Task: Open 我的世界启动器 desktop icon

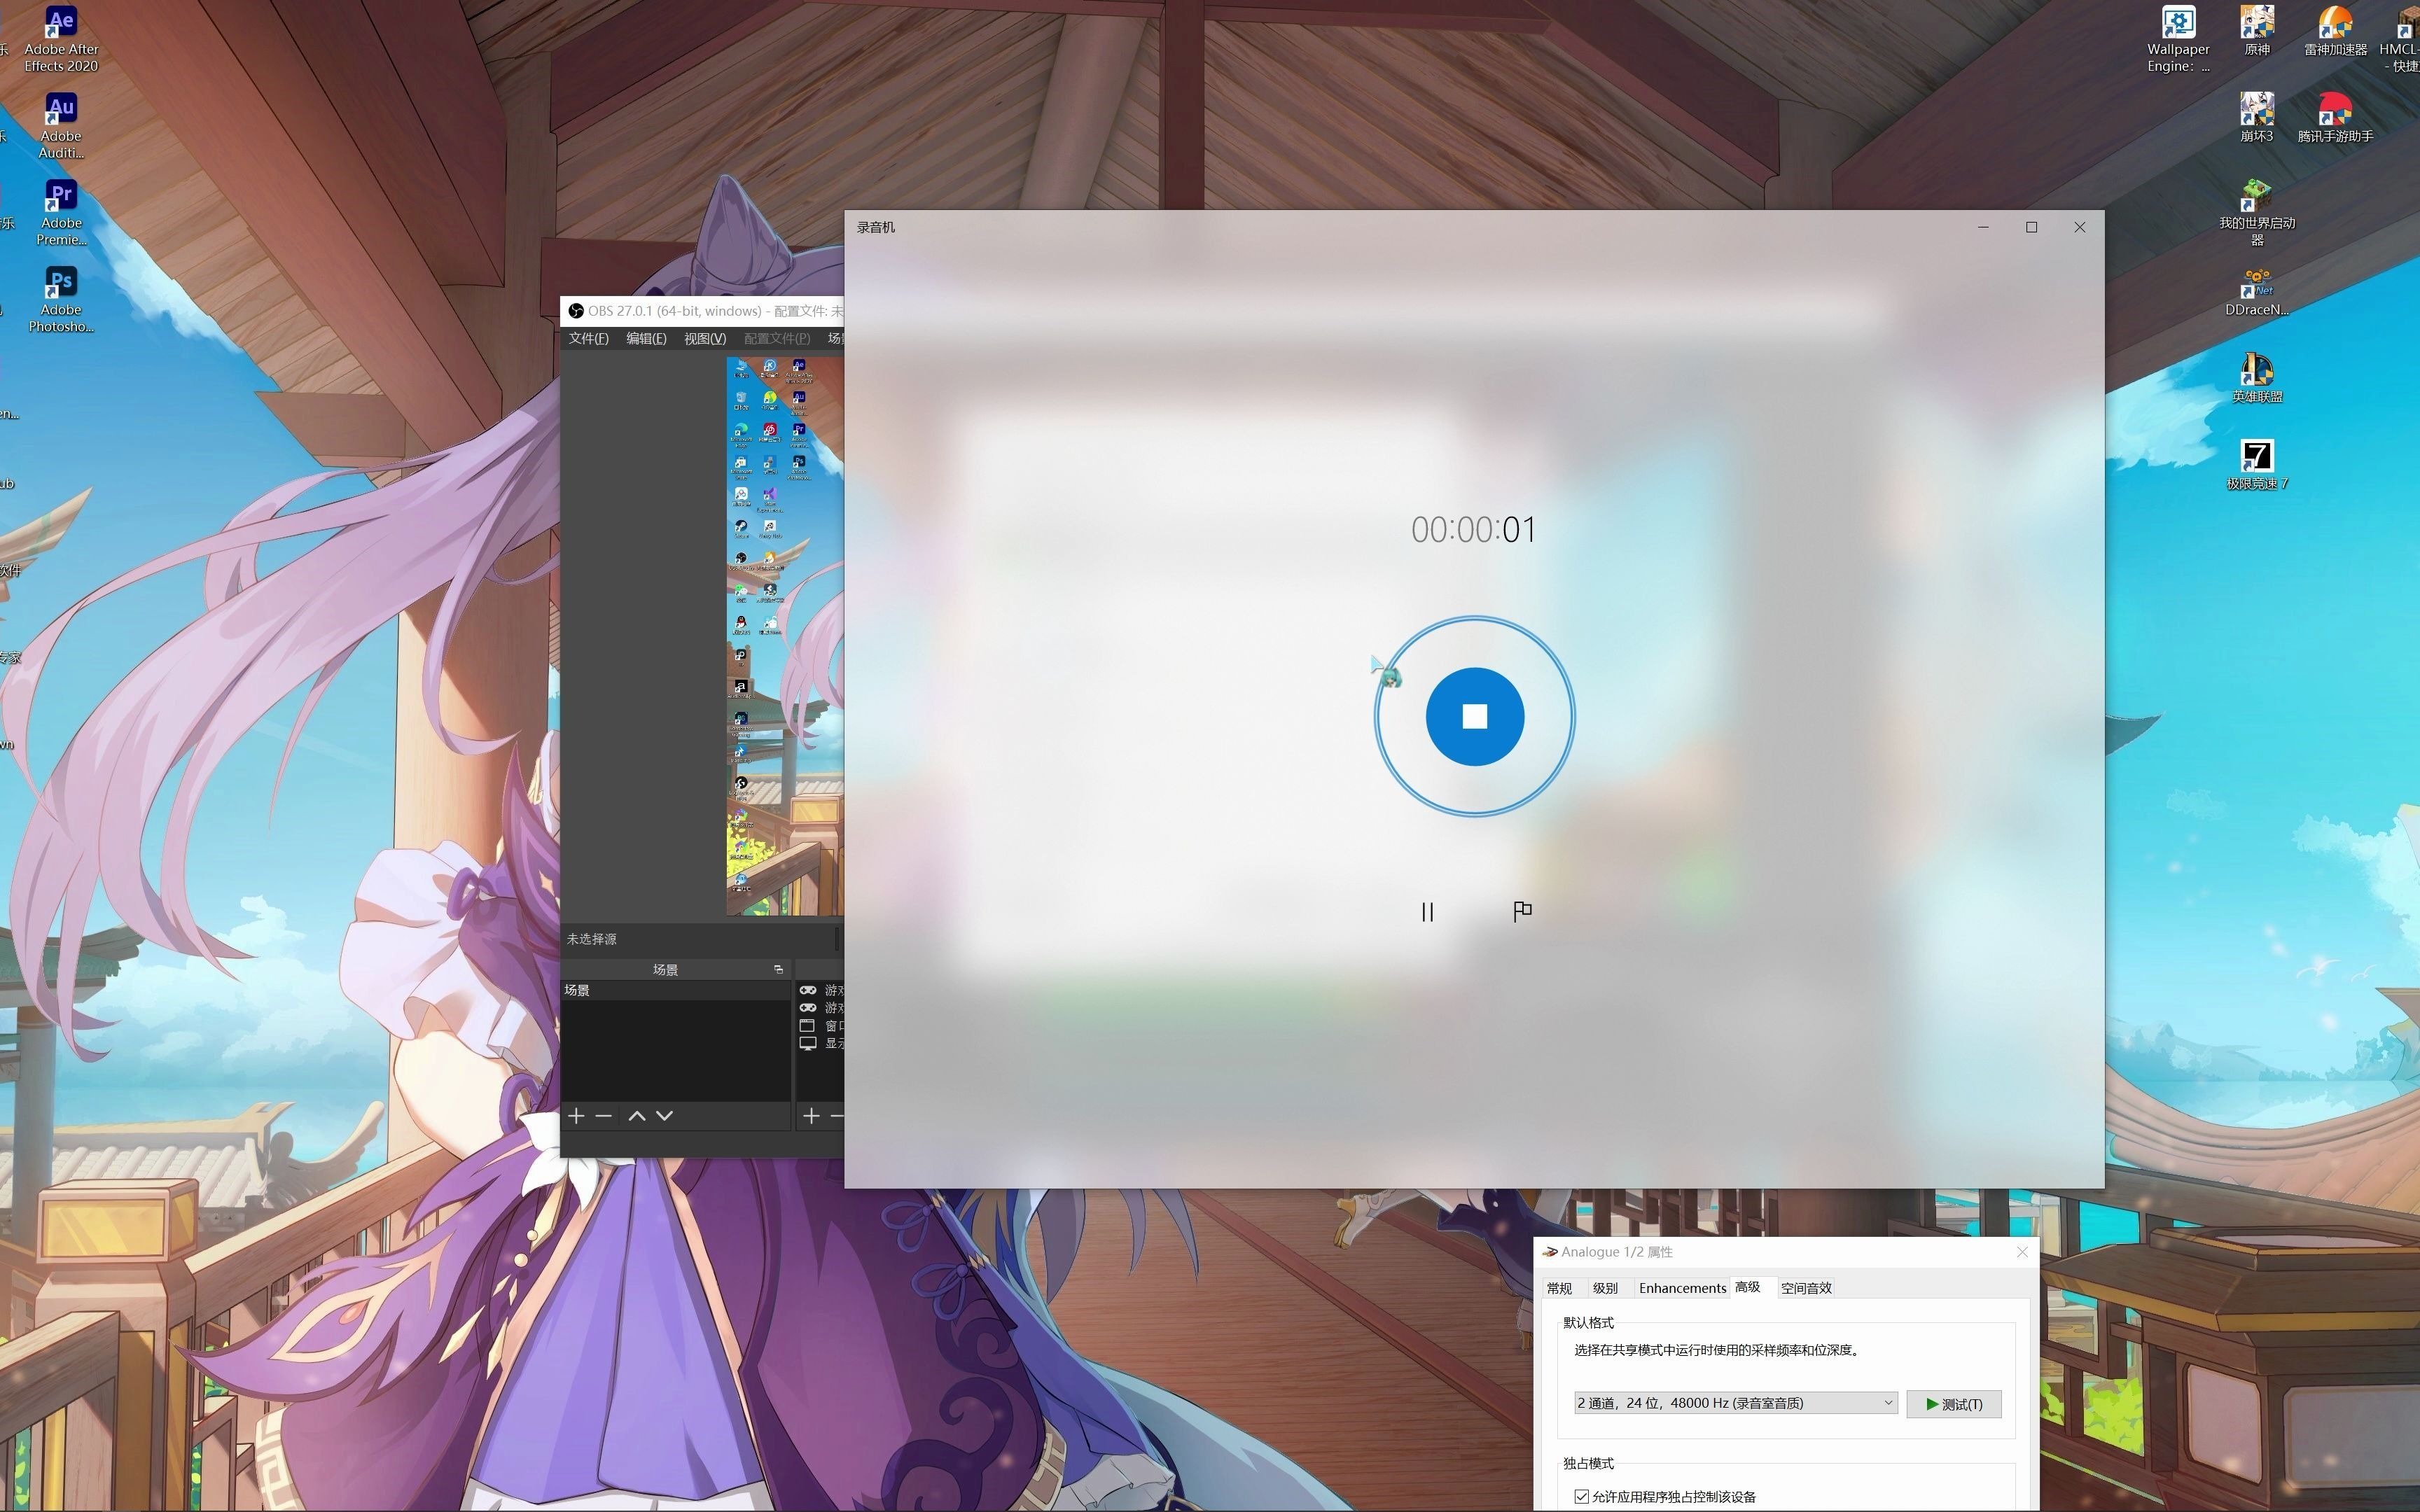Action: (2257, 213)
